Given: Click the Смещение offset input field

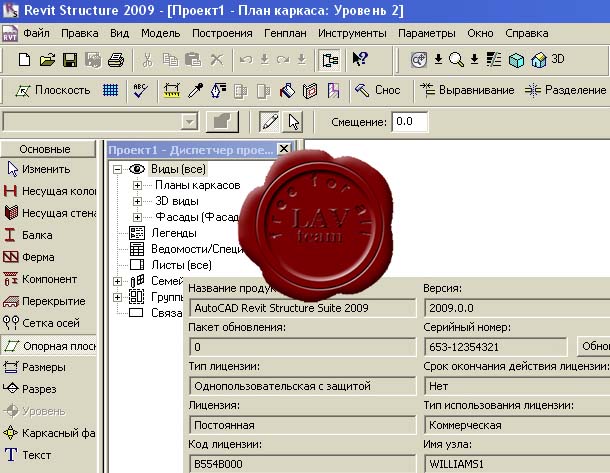Looking at the screenshot, I should 410,122.
